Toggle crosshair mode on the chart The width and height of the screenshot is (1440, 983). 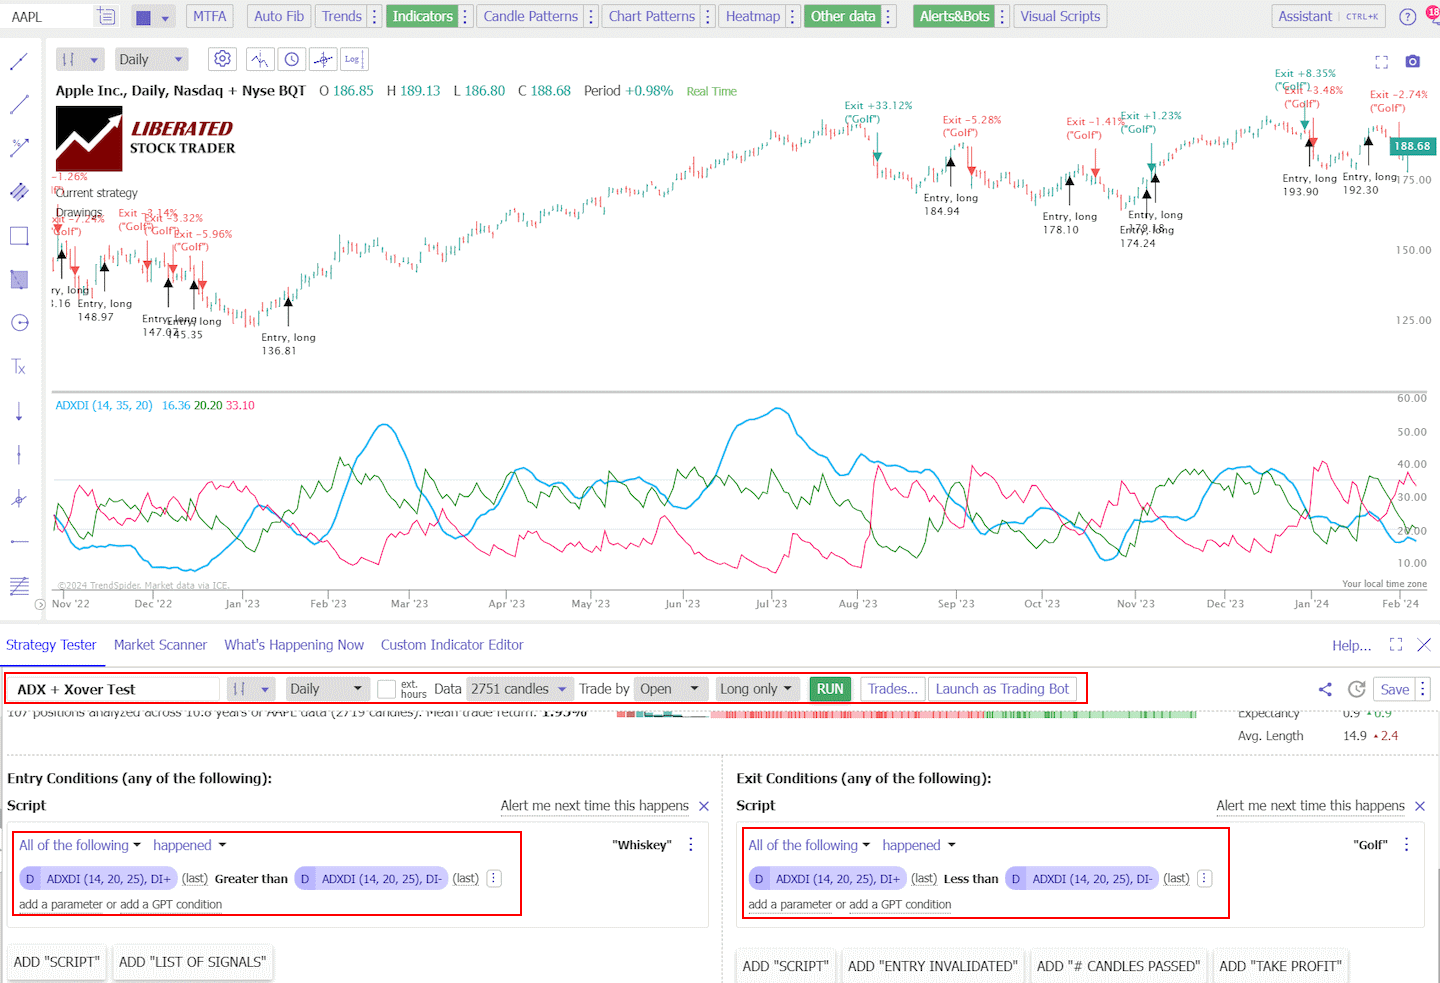click(x=322, y=59)
